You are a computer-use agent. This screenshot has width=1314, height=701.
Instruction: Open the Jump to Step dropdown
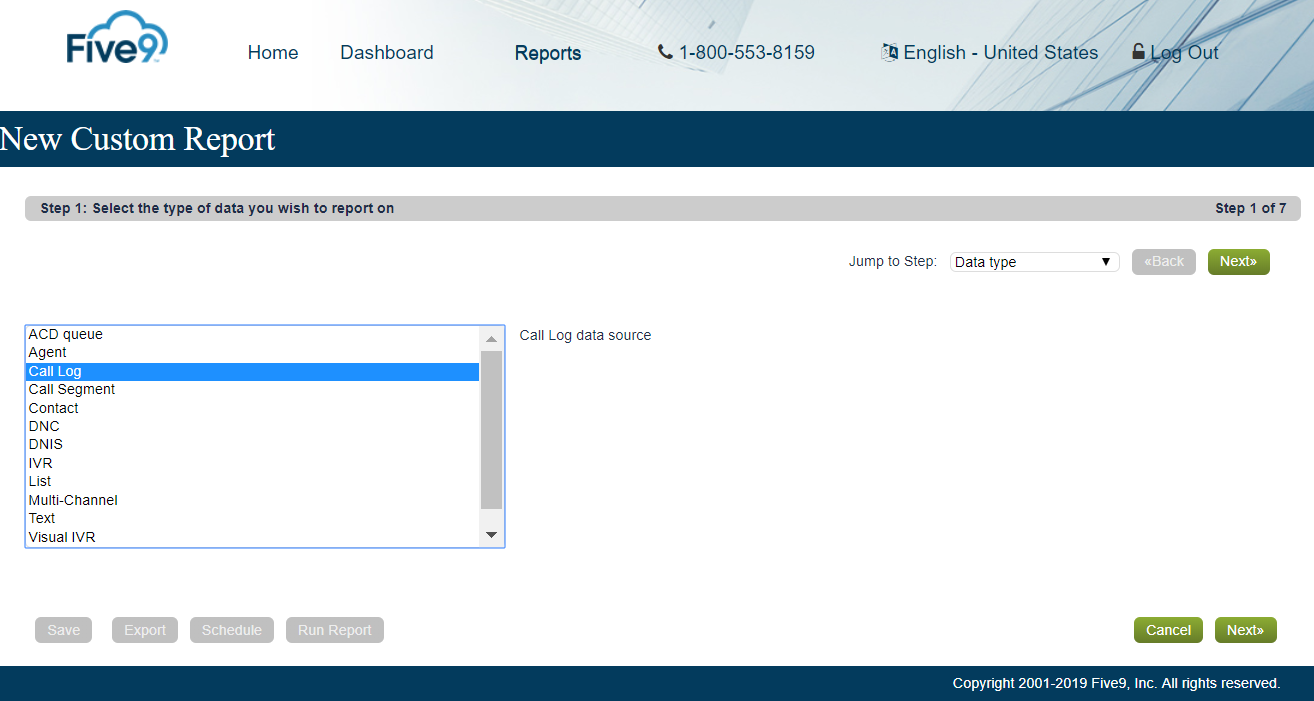(1033, 261)
